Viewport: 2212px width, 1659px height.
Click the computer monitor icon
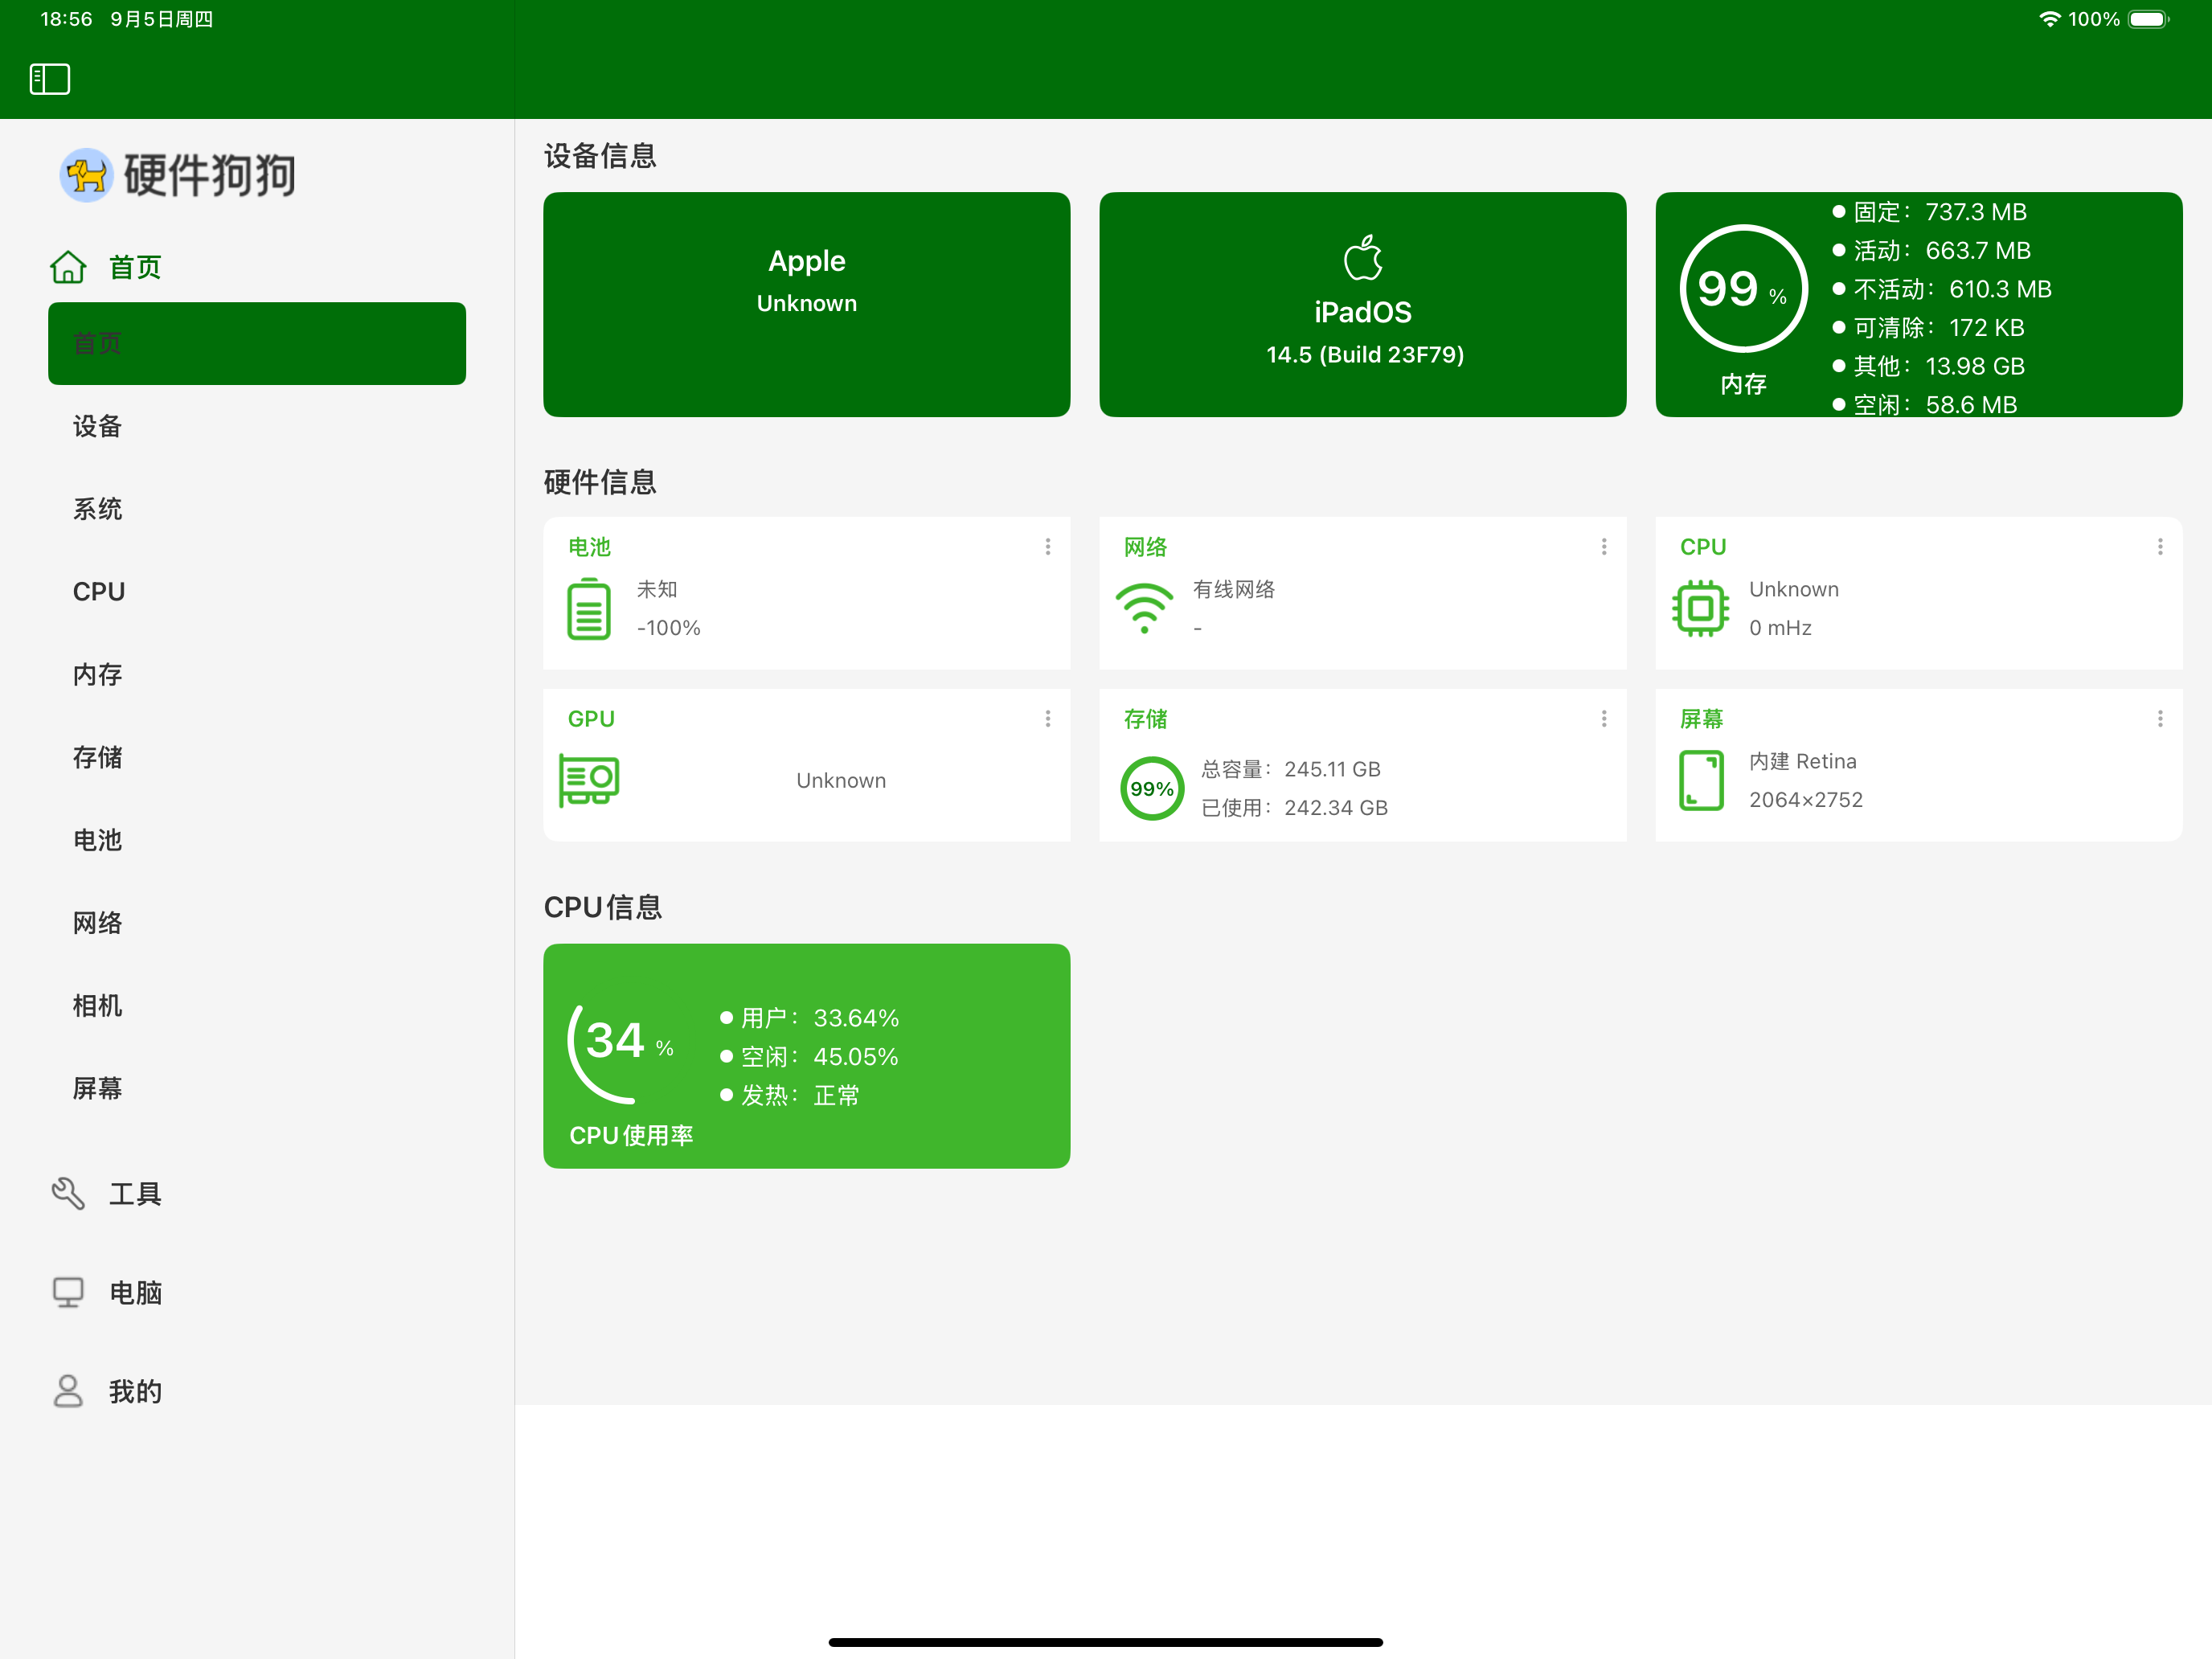(68, 1292)
